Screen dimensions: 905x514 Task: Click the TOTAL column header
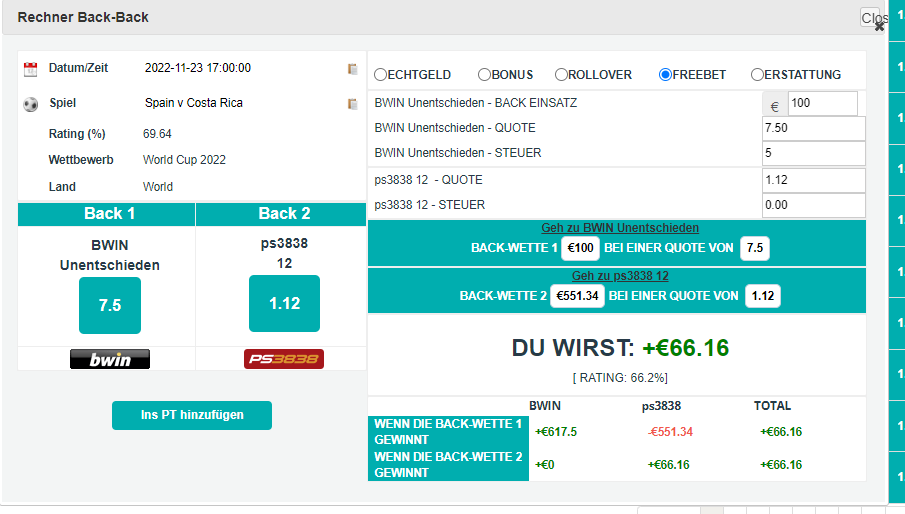coord(772,406)
